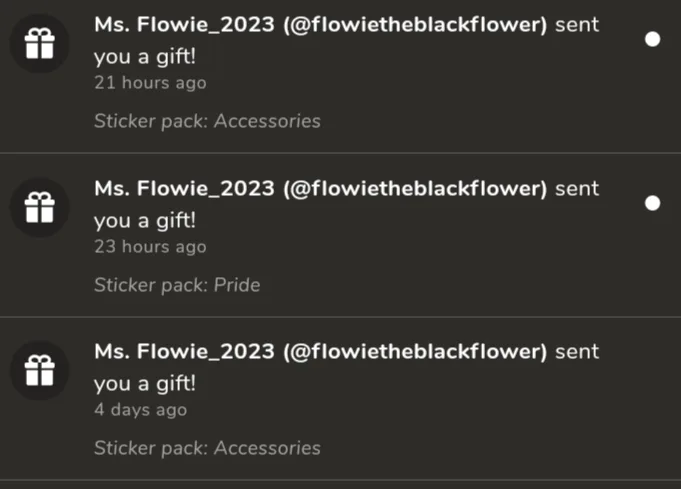681x489 pixels.
Task: Click the gift icon beside the 21 hours ago notification
Action: pyautogui.click(x=40, y=43)
